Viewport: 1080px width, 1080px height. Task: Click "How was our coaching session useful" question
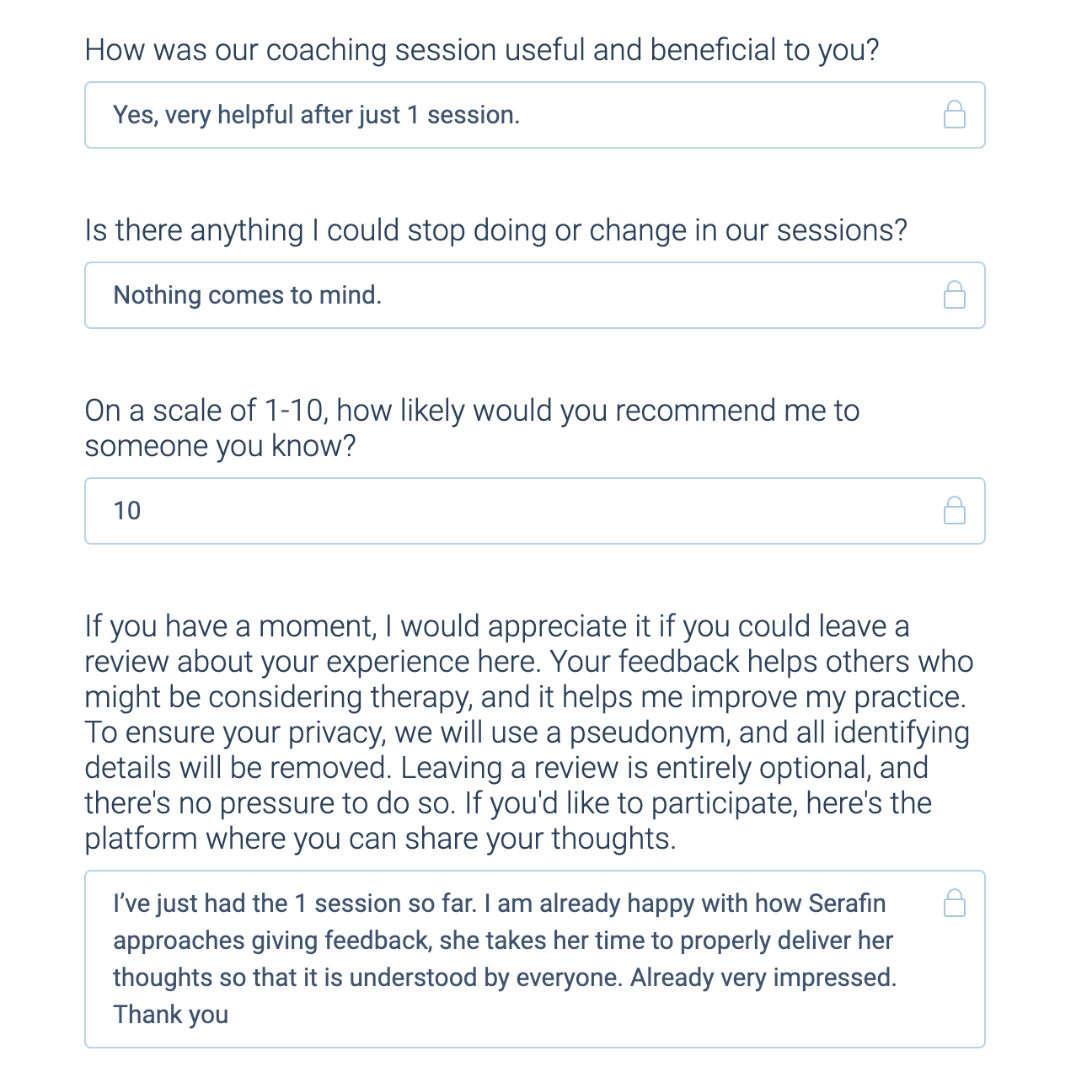[482, 50]
